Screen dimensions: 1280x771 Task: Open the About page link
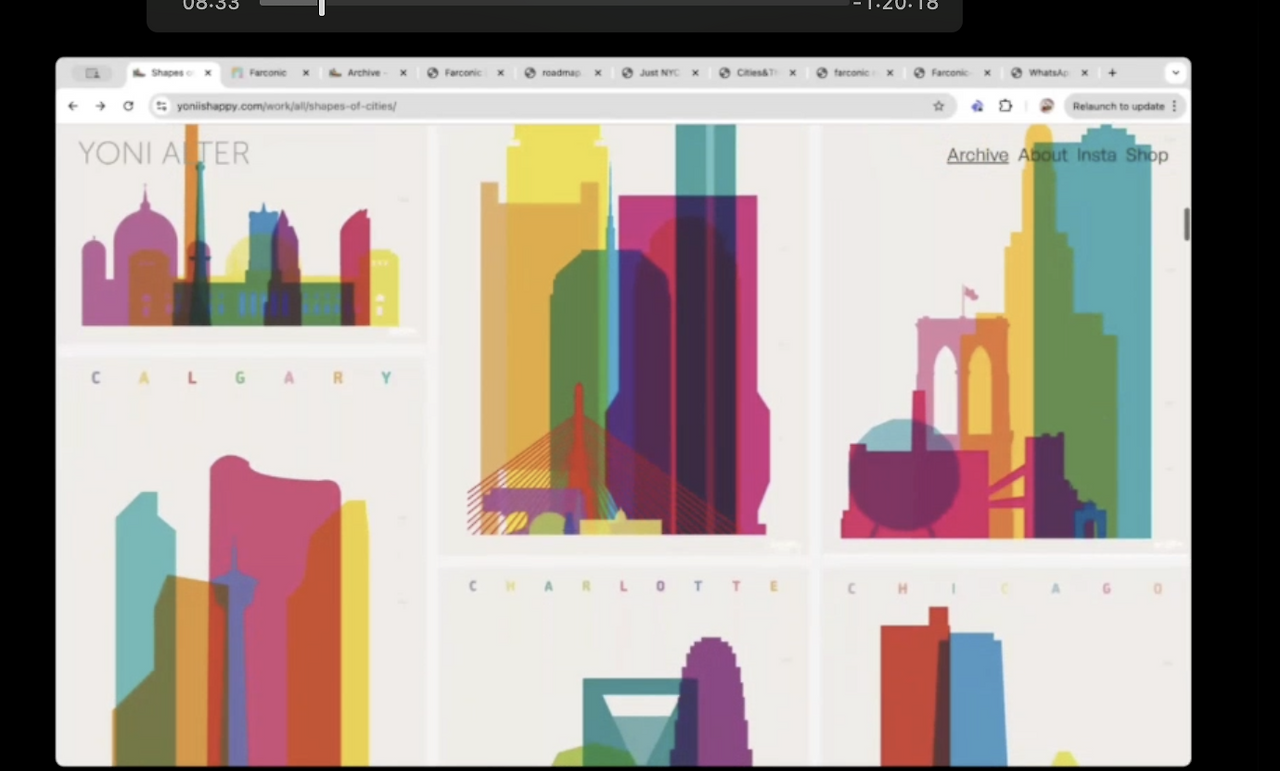[x=1042, y=155]
